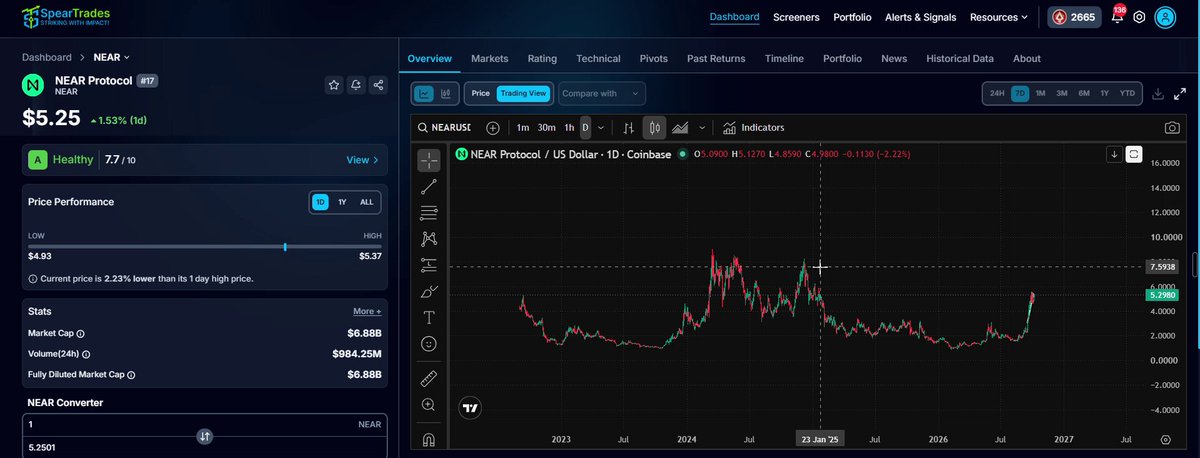The width and height of the screenshot is (1200, 458).
Task: Open the Historical Data tab
Action: click(x=960, y=59)
